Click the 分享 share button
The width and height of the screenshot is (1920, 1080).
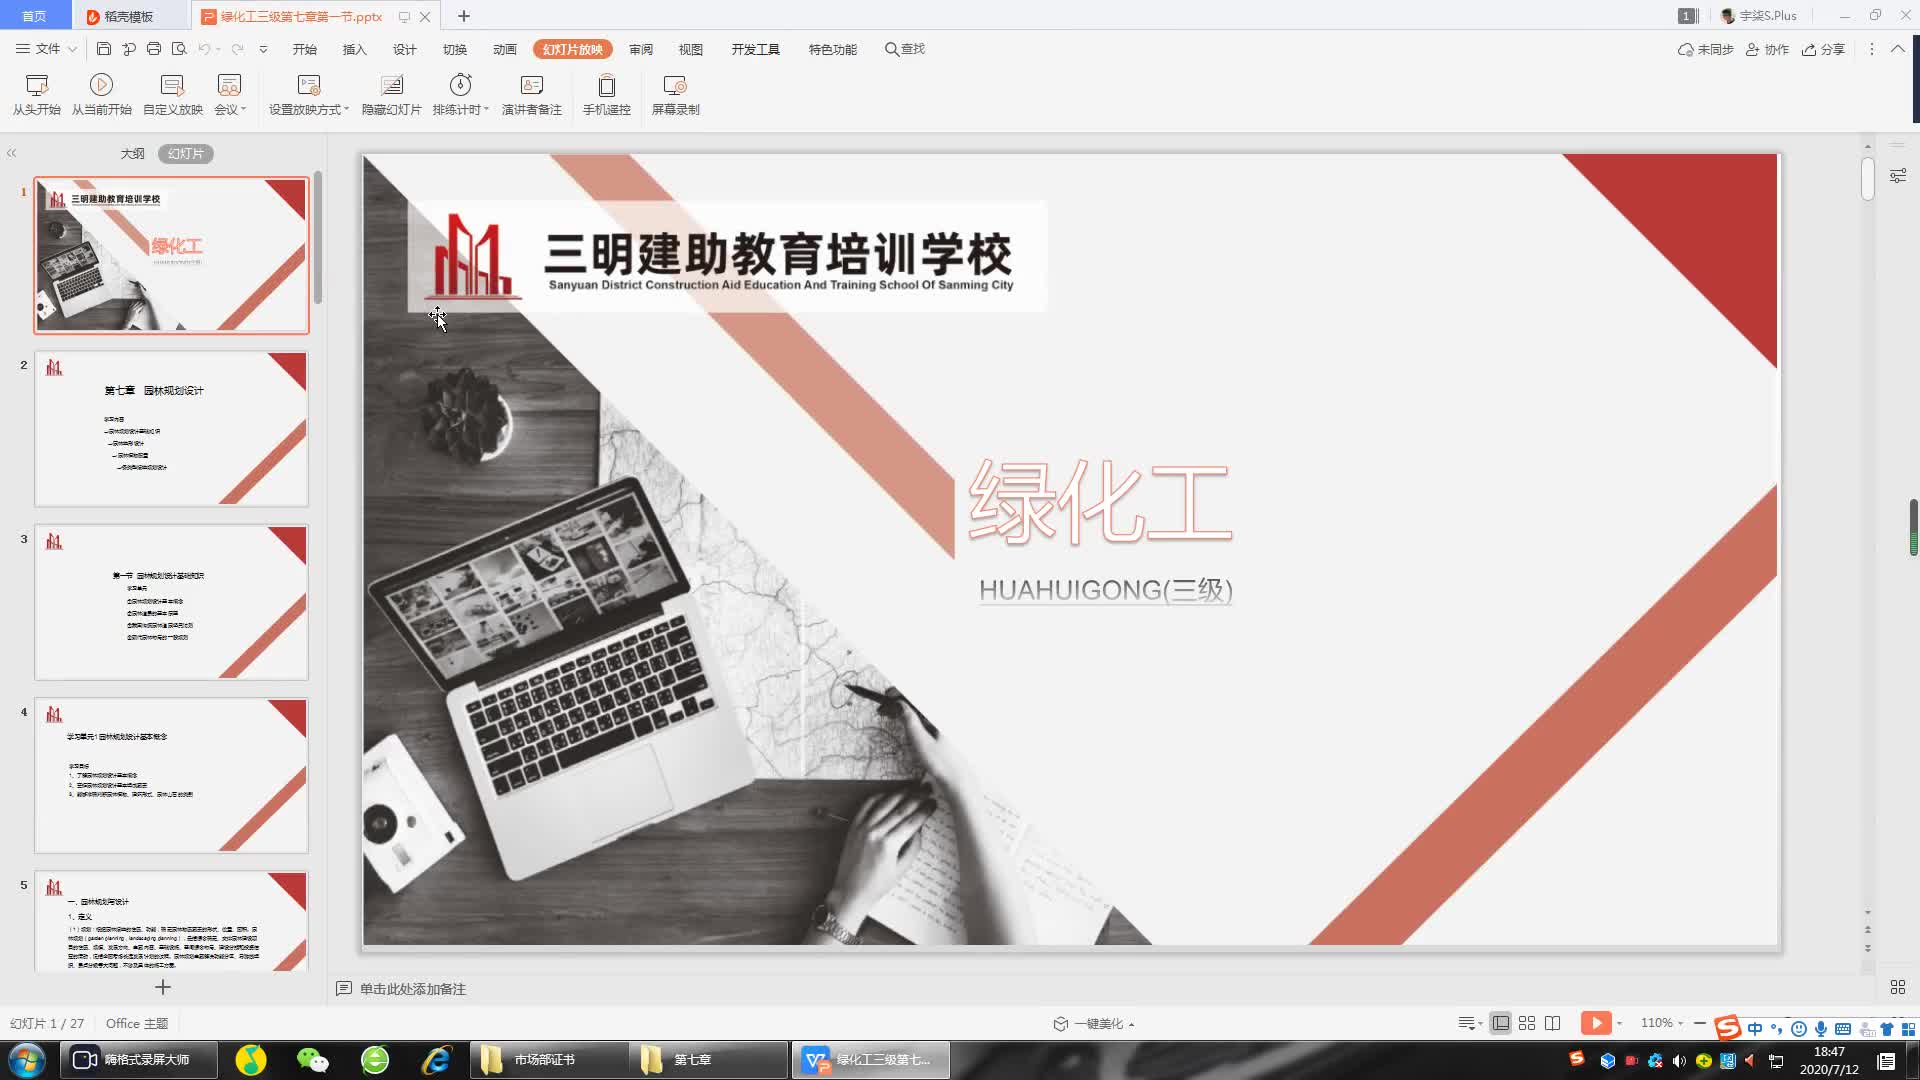pyautogui.click(x=1823, y=49)
